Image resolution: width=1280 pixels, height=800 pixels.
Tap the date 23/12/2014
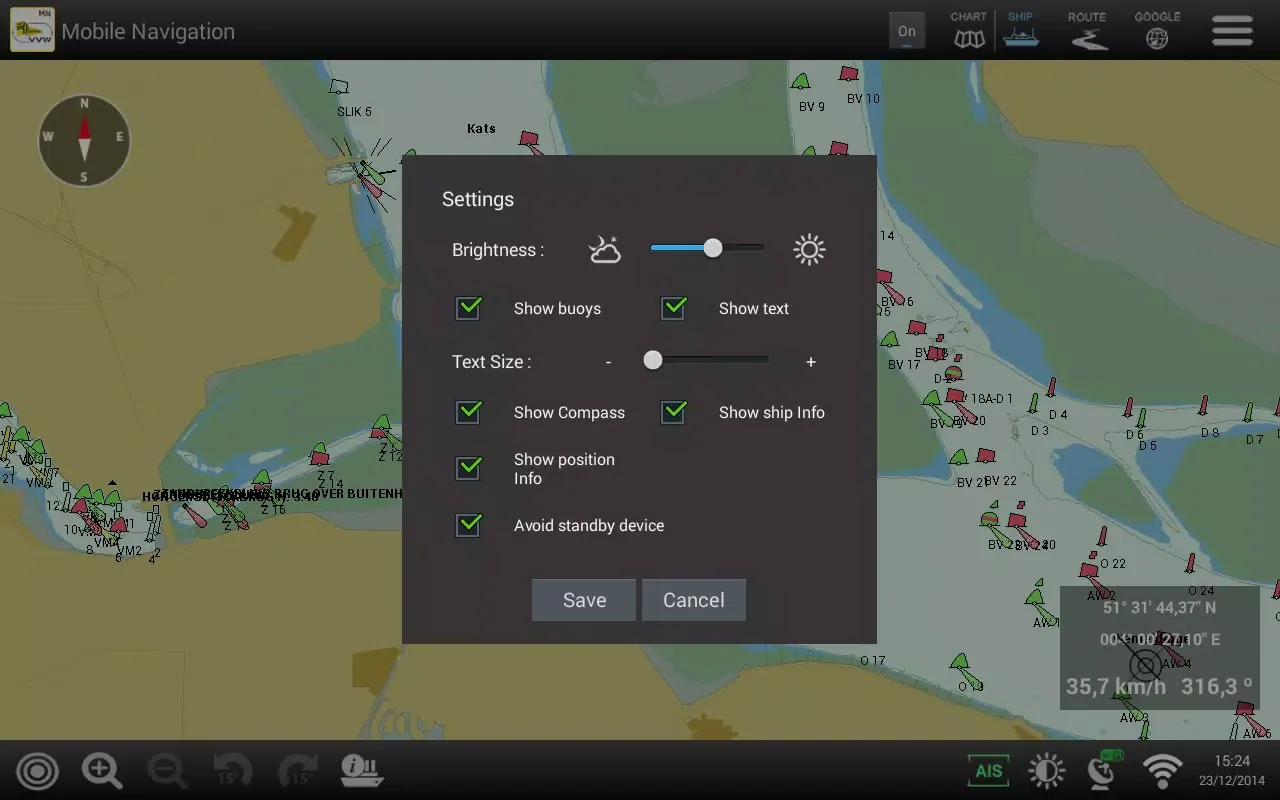pyautogui.click(x=1232, y=781)
